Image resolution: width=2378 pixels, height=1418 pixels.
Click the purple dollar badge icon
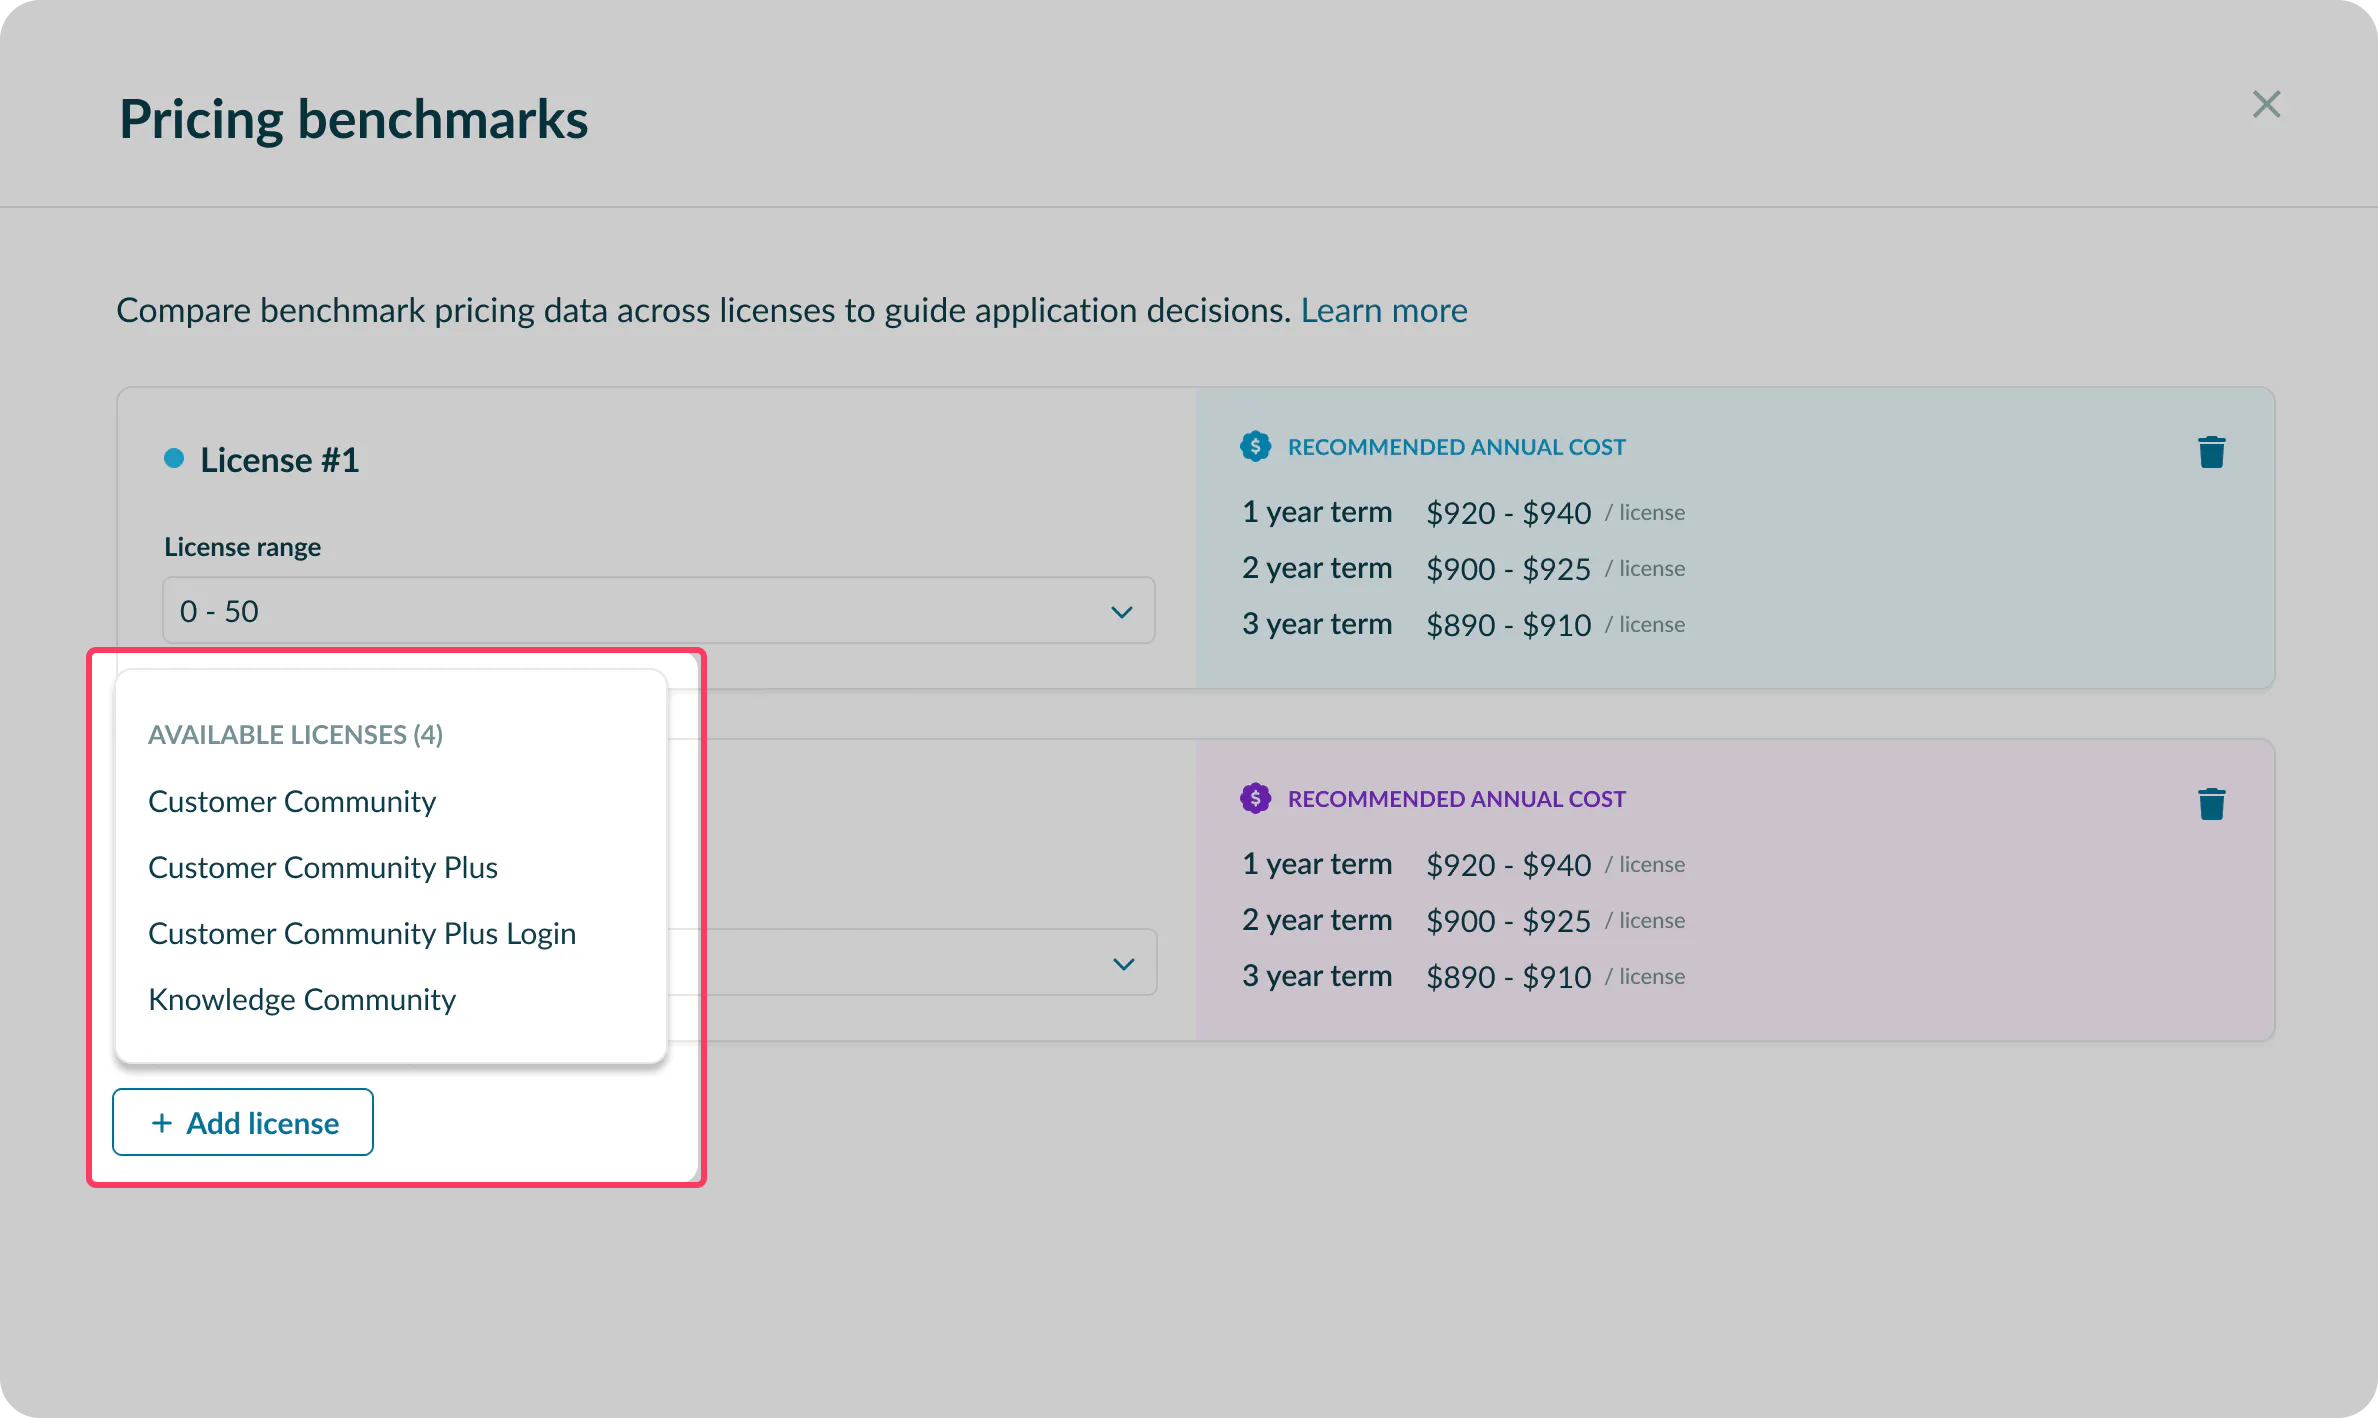coord(1255,798)
